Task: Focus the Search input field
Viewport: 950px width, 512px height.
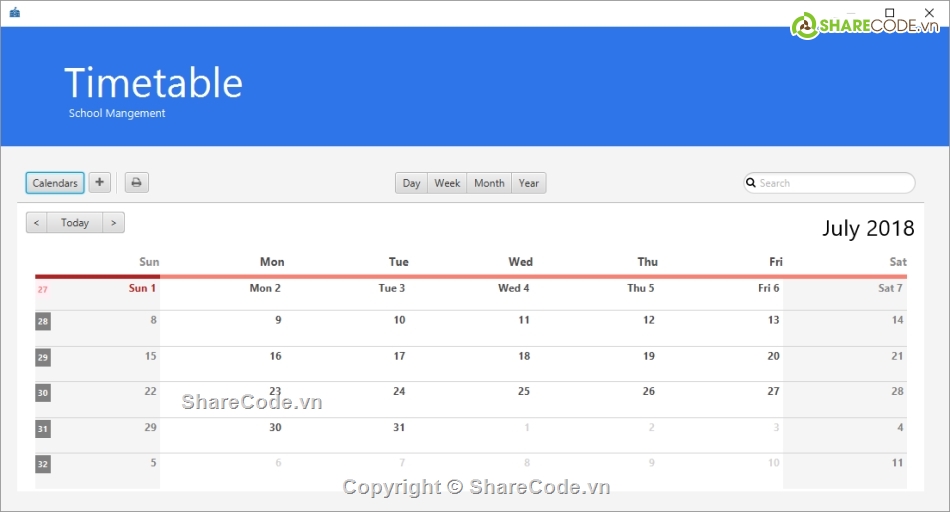Action: (833, 183)
